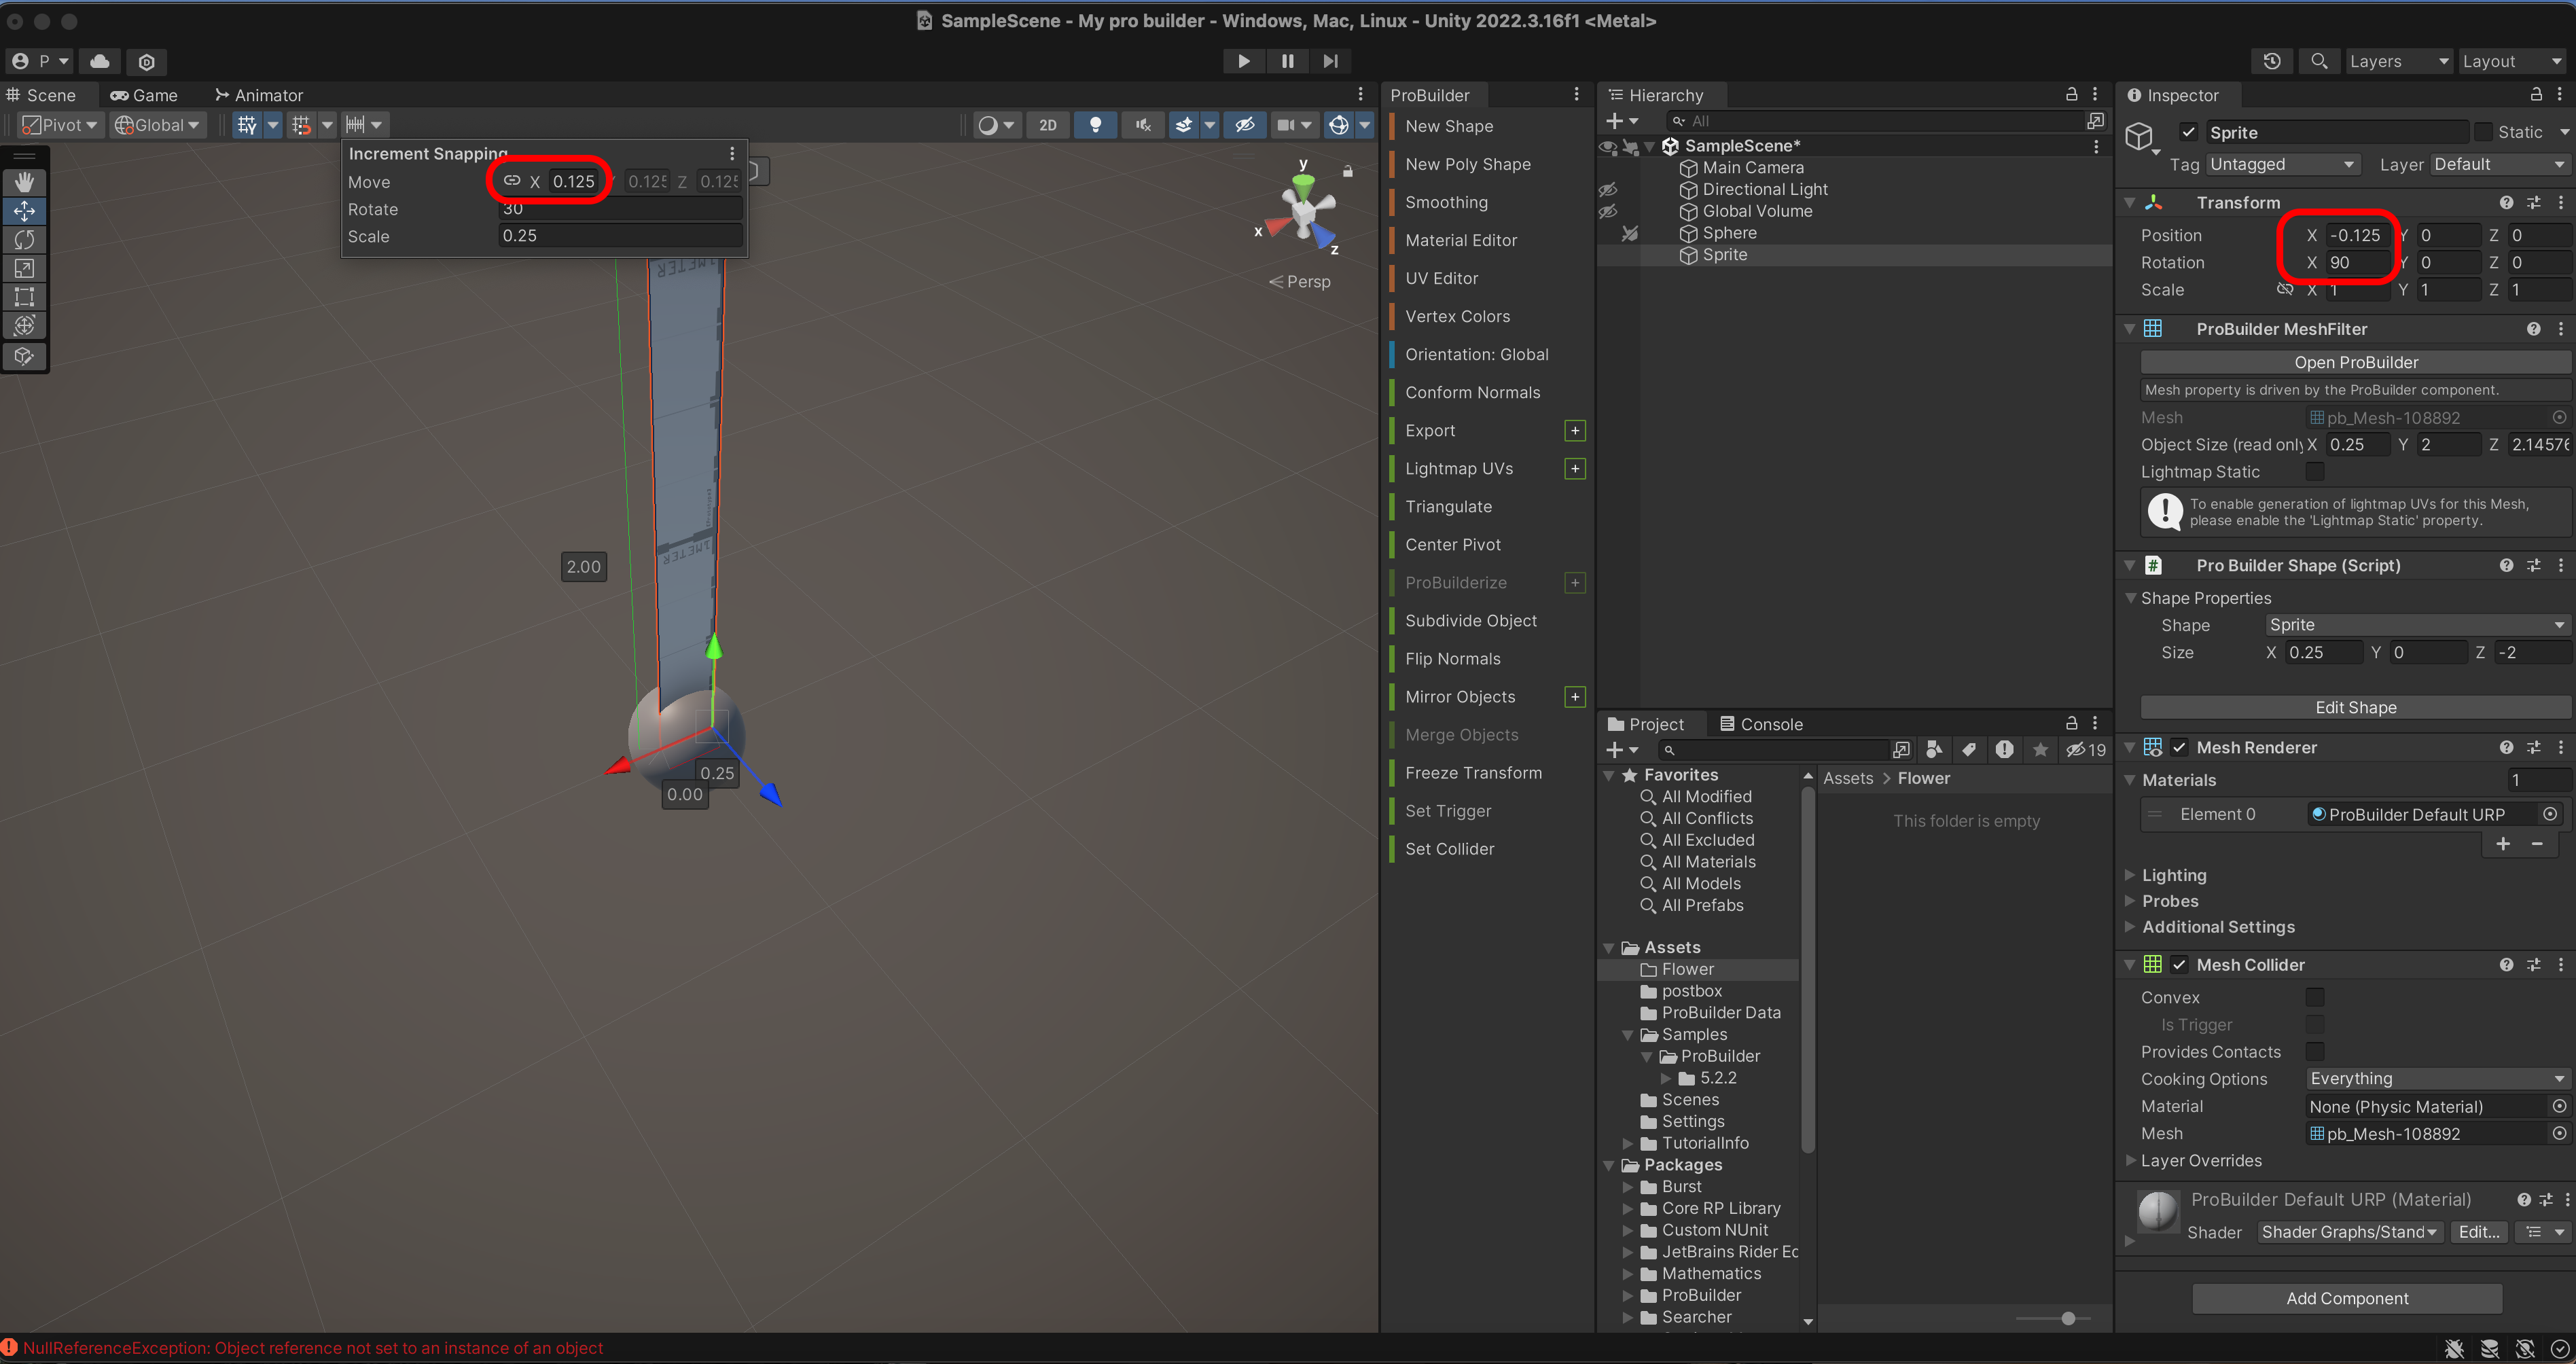Enable the Convex checkbox
The width and height of the screenshot is (2576, 1364).
[x=2314, y=997]
